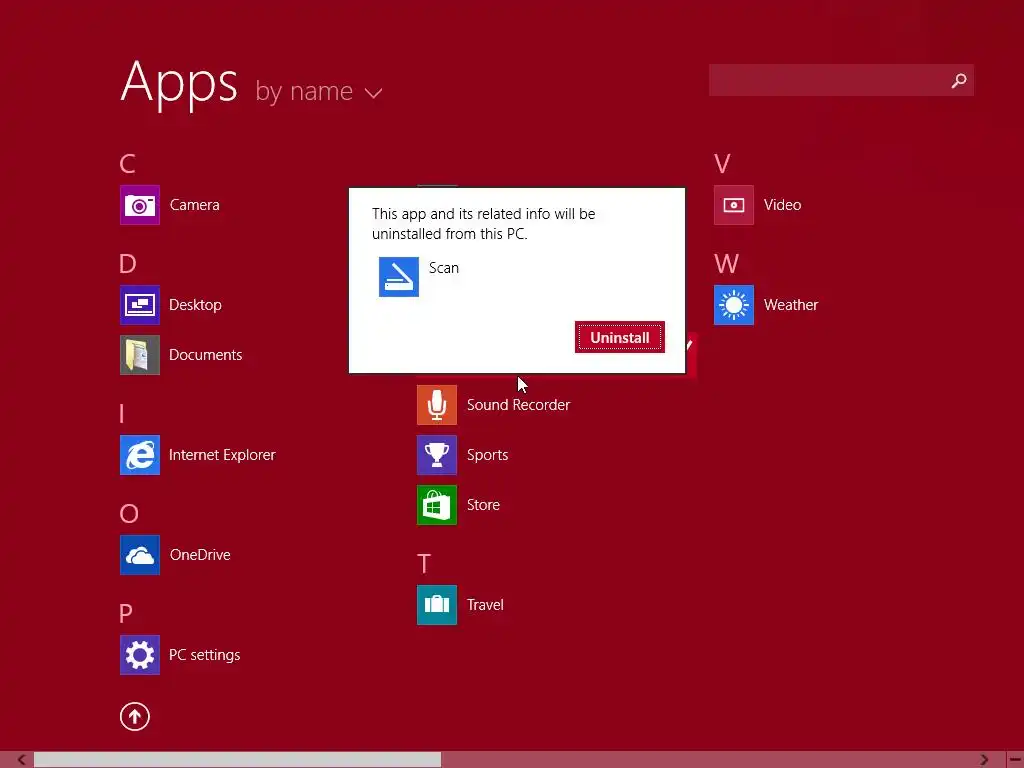
Task: Click the 'Sound Recorder' app label
Action: pyautogui.click(x=519, y=405)
